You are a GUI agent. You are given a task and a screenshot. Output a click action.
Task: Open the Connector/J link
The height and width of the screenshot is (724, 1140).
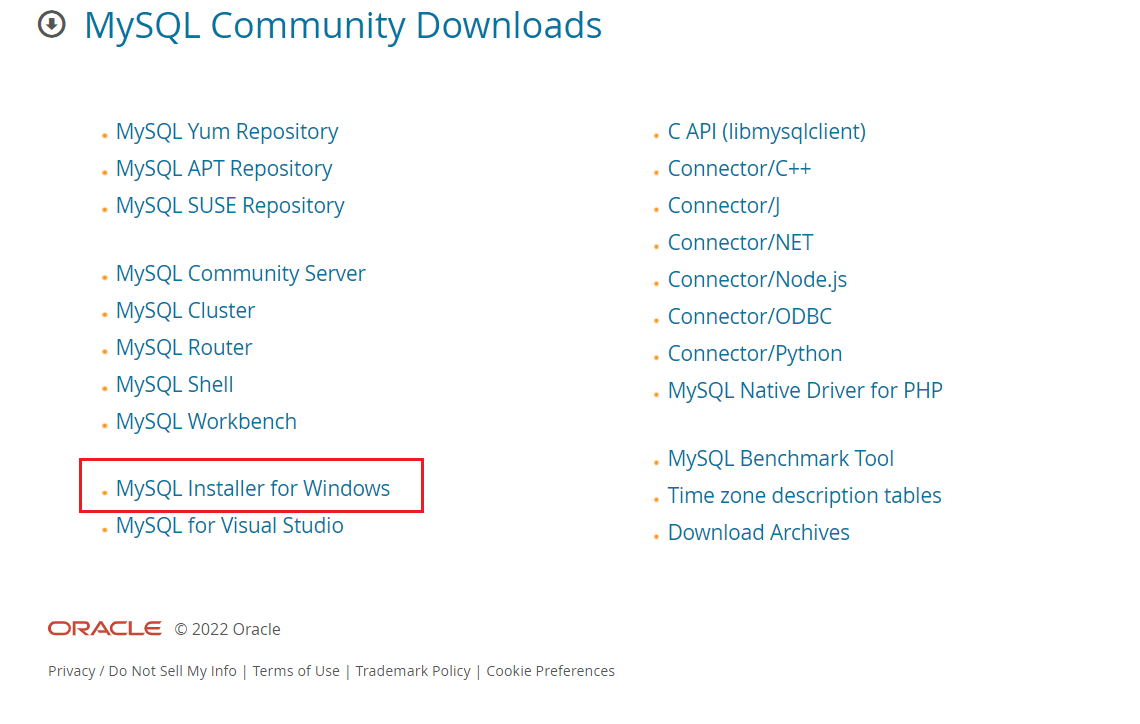pos(724,206)
